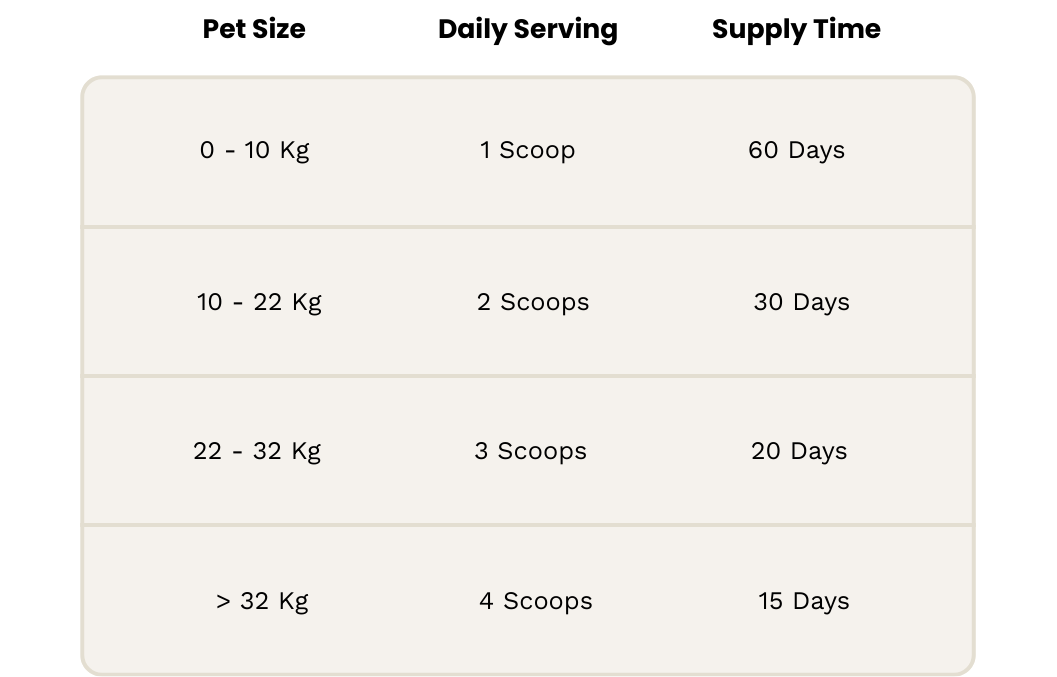
Task: Click the divider below the 10 - 22 Kg row
Action: [x=527, y=376]
